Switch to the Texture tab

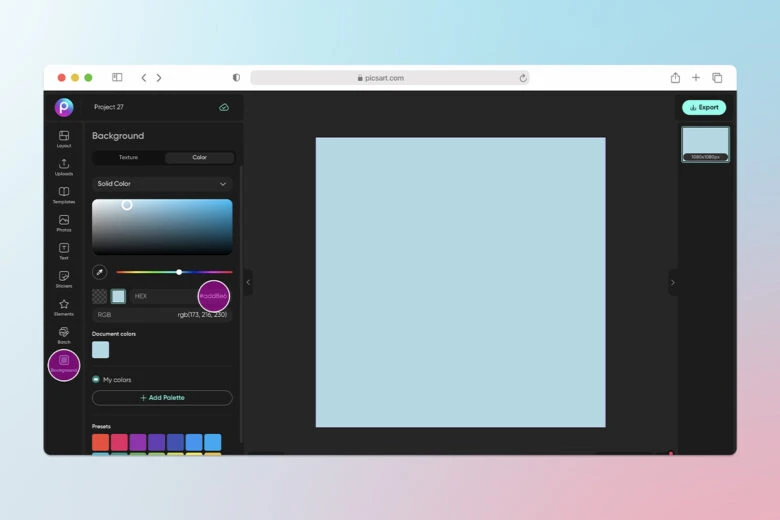(x=128, y=157)
